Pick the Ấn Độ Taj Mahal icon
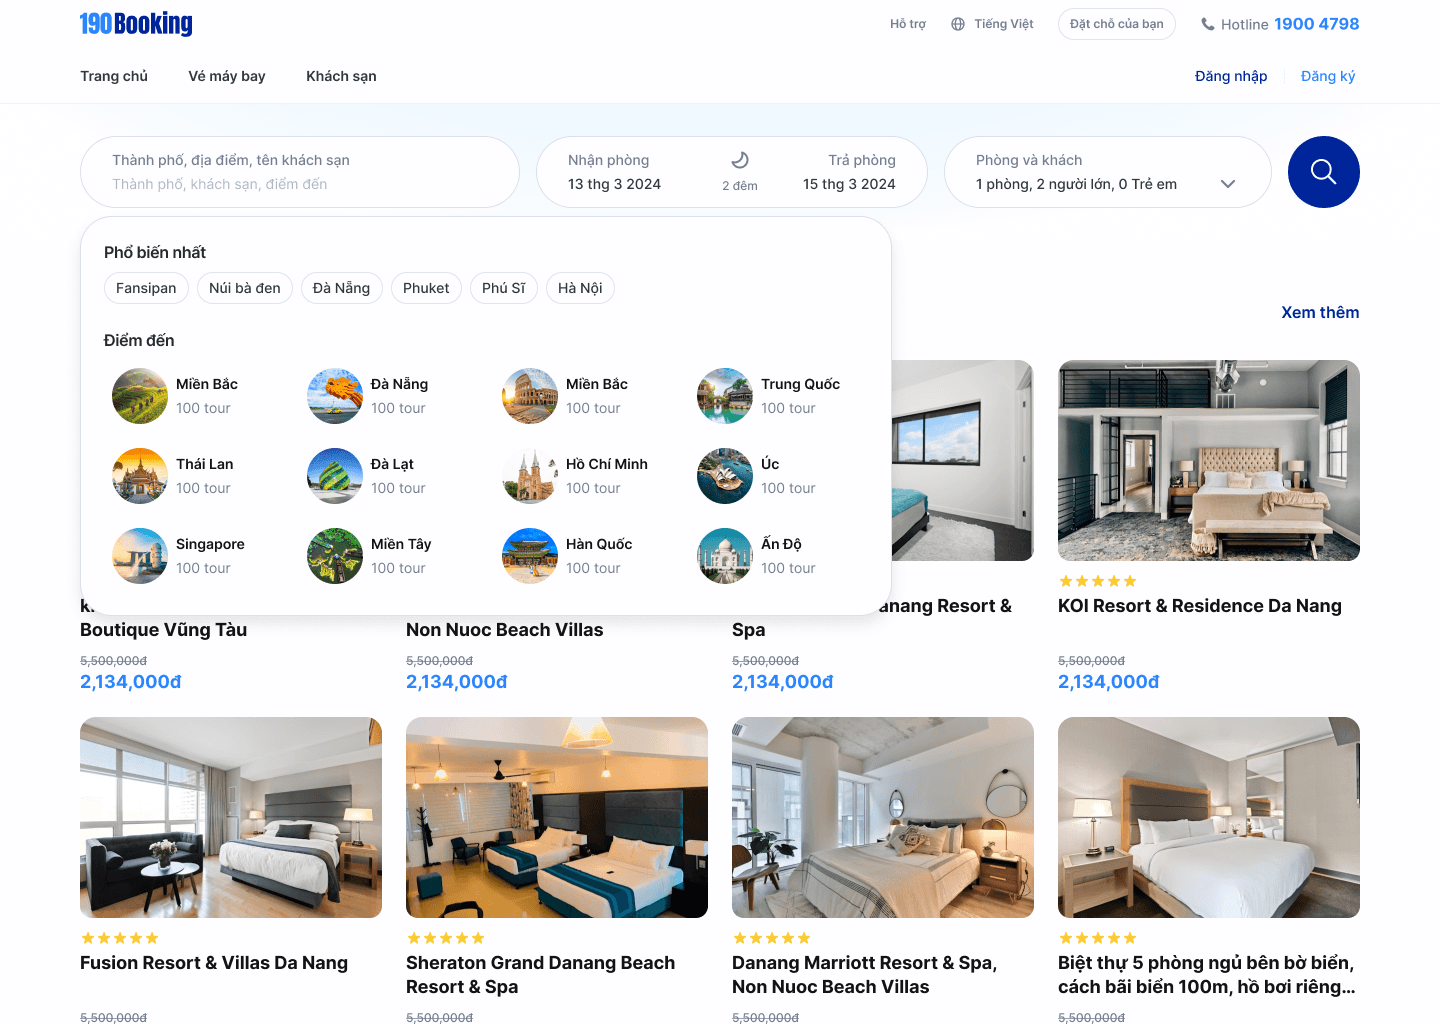1440x1024 pixels. tap(725, 556)
